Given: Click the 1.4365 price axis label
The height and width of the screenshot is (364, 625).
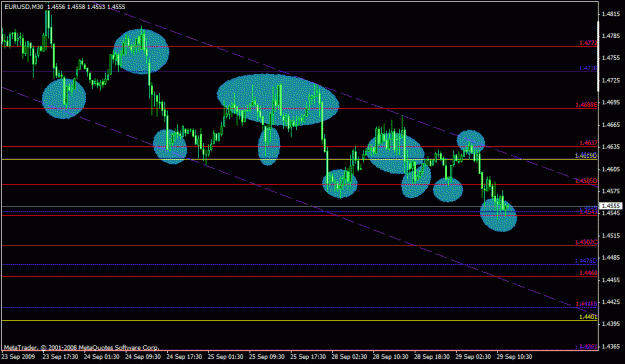Looking at the screenshot, I should [611, 346].
